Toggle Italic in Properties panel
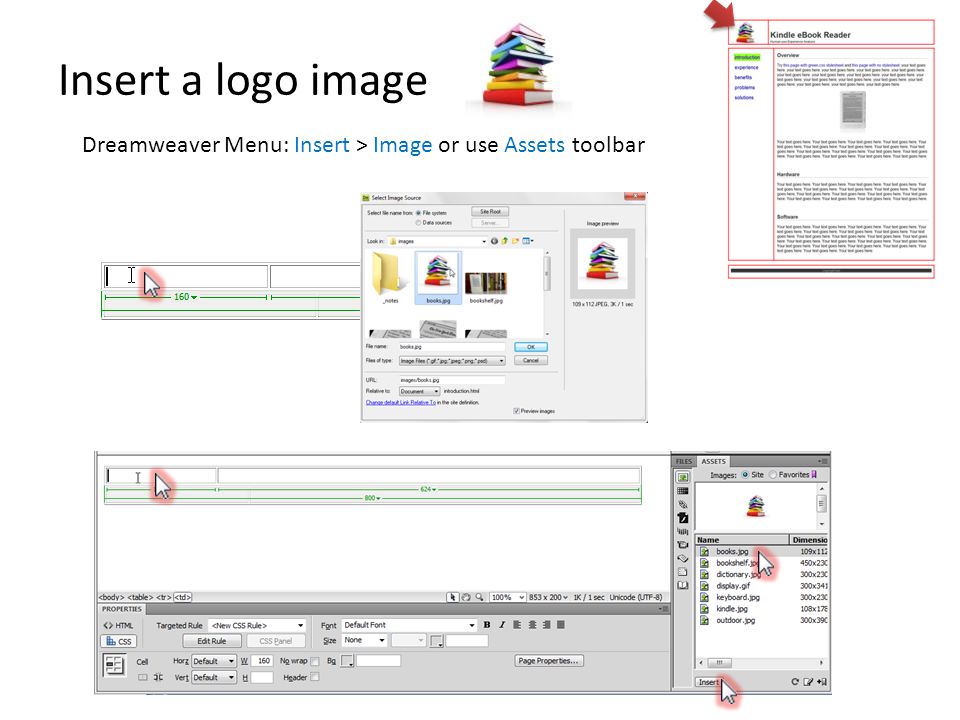 click(x=502, y=625)
